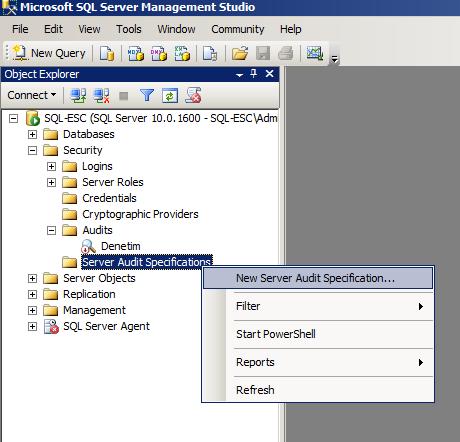Open the File menu
Image resolution: width=460 pixels, height=442 pixels.
(x=20, y=29)
